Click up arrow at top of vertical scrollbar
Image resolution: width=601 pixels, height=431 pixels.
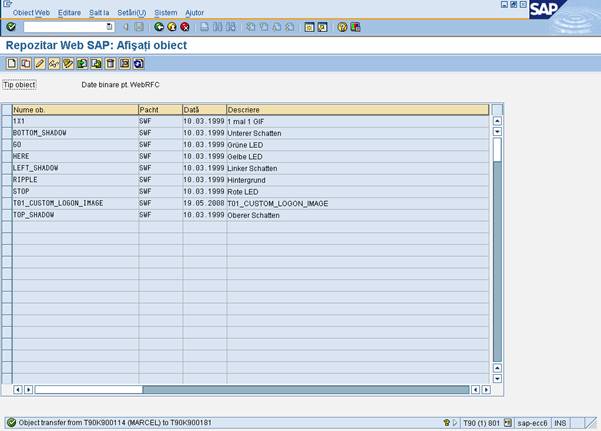click(x=497, y=121)
